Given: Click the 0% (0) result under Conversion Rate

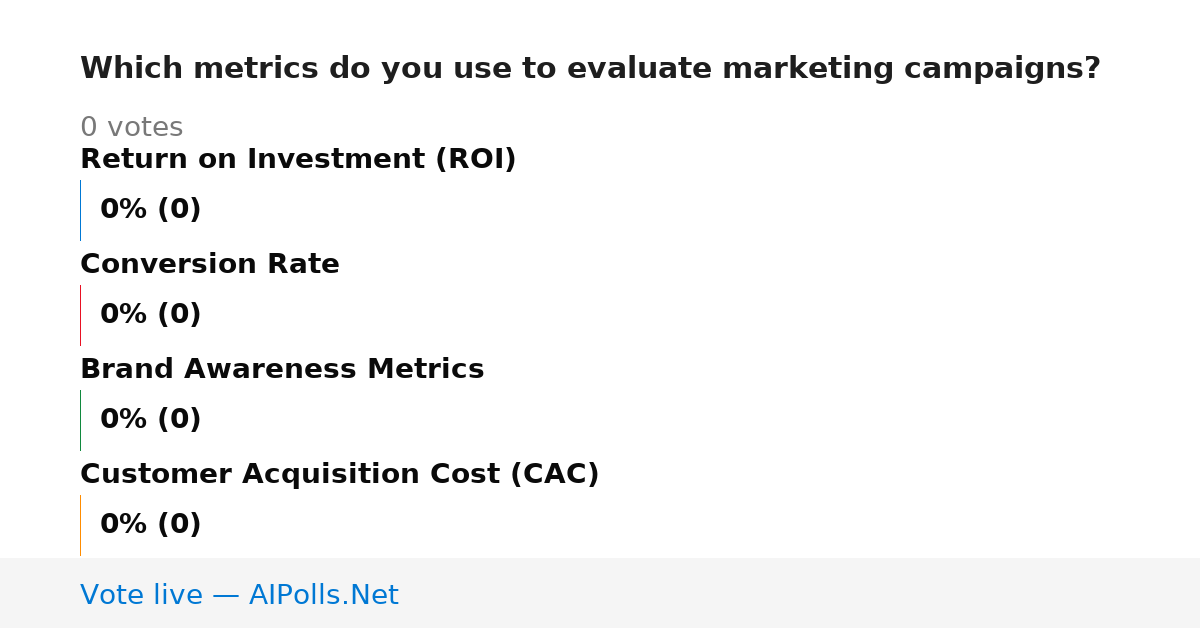Looking at the screenshot, I should click(151, 315).
